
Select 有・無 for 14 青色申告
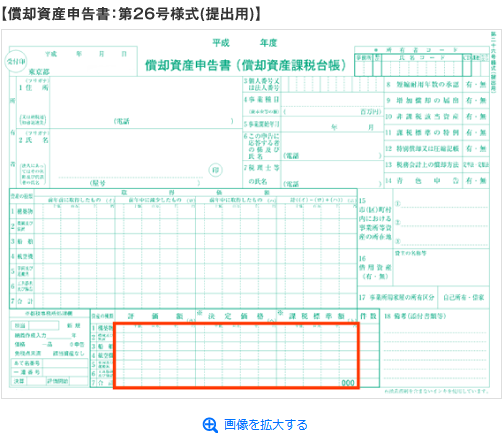476,181
